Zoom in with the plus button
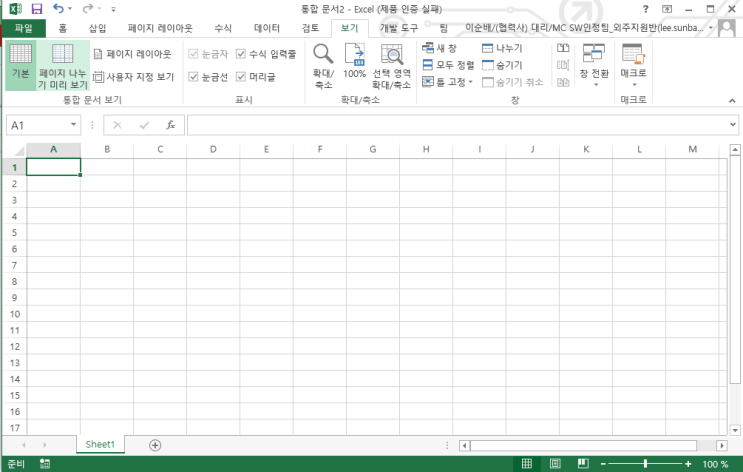Image resolution: width=743 pixels, height=472 pixels. tap(688, 464)
